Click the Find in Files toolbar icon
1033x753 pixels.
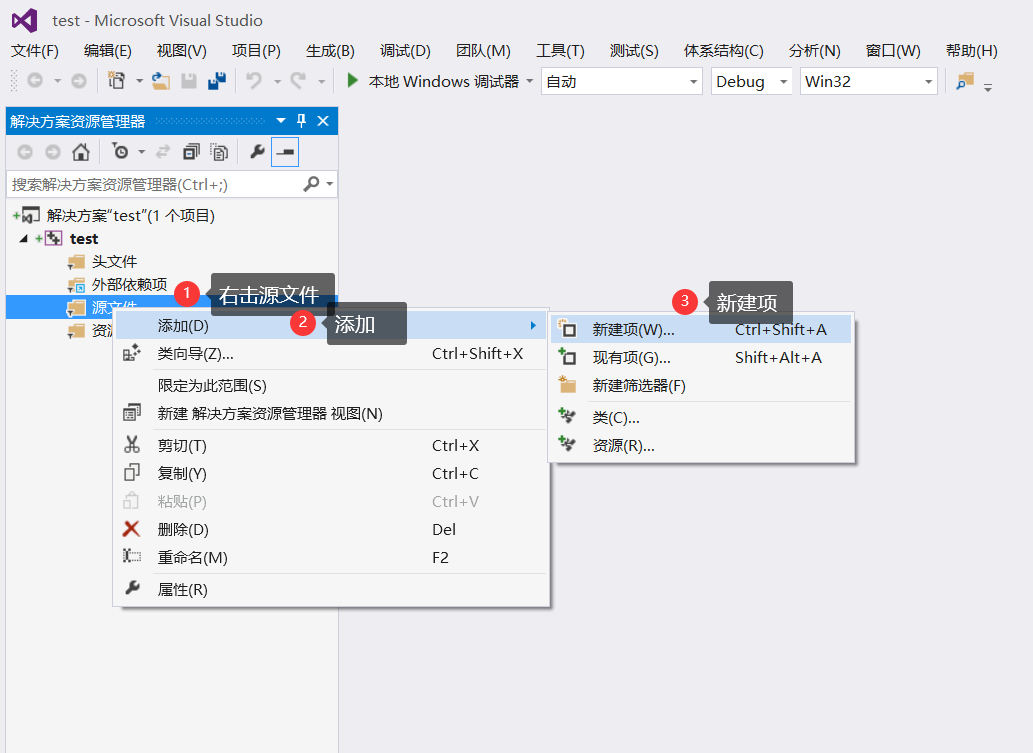(964, 81)
